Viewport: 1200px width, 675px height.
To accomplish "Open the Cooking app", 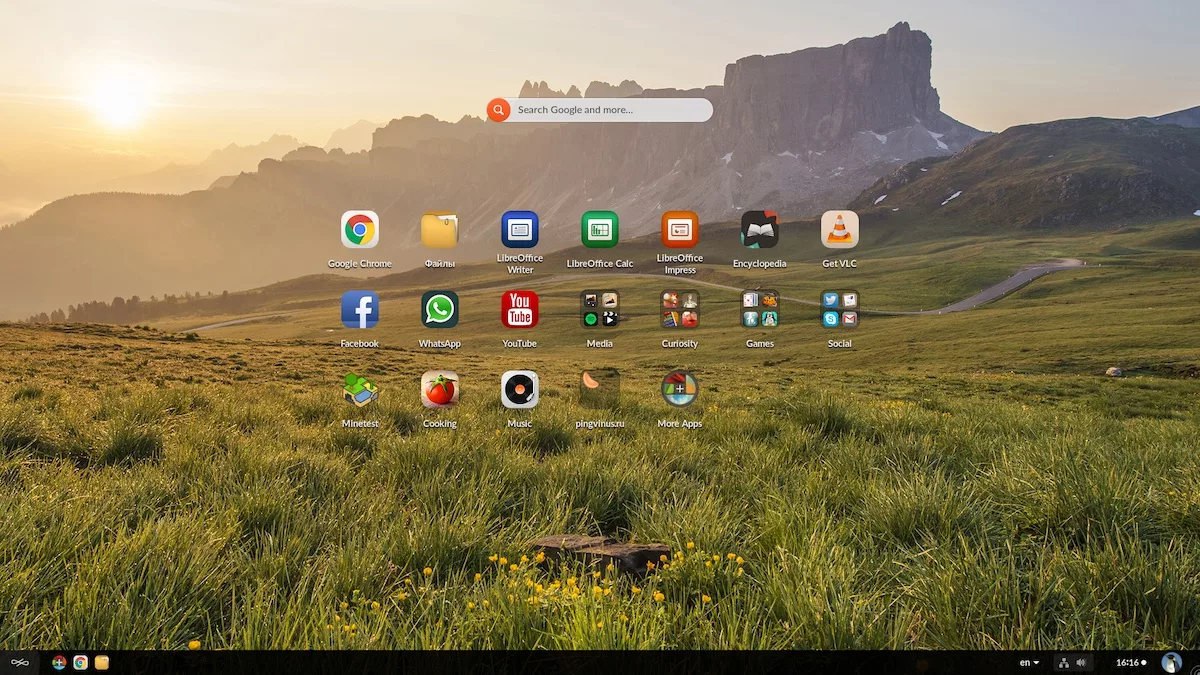I will click(440, 389).
